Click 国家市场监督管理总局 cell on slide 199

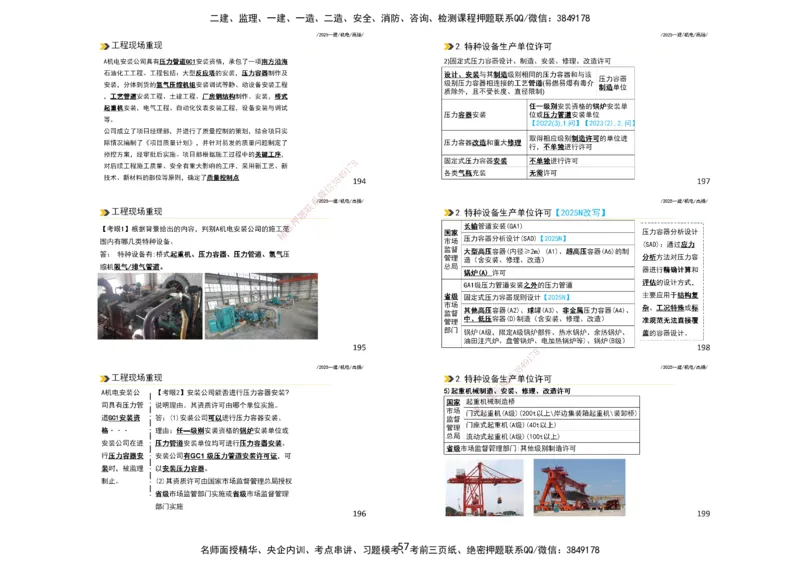[x=453, y=420]
